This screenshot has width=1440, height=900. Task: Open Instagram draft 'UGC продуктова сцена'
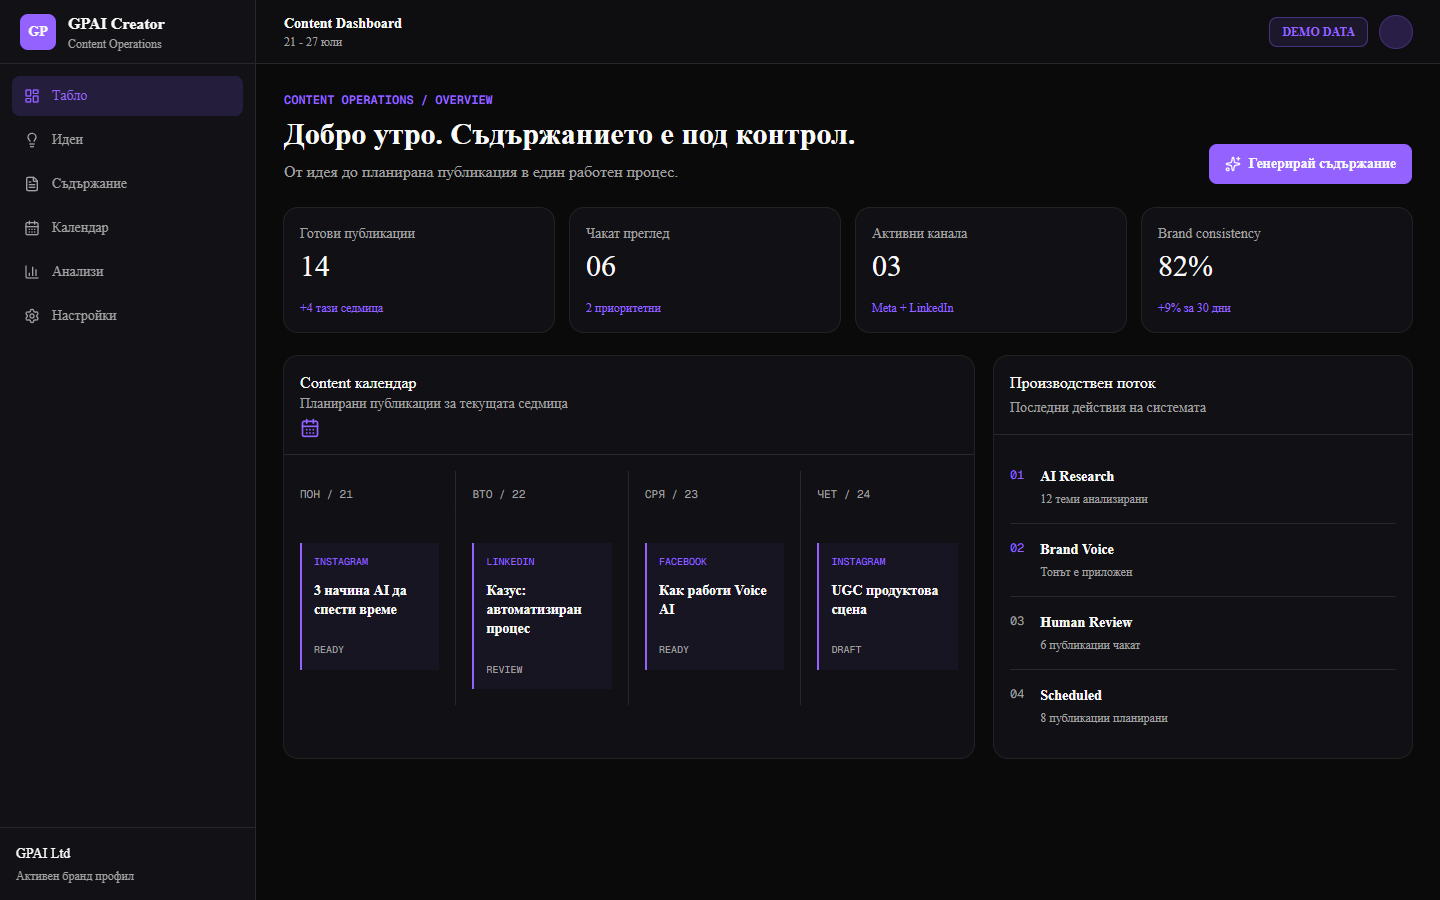887,606
